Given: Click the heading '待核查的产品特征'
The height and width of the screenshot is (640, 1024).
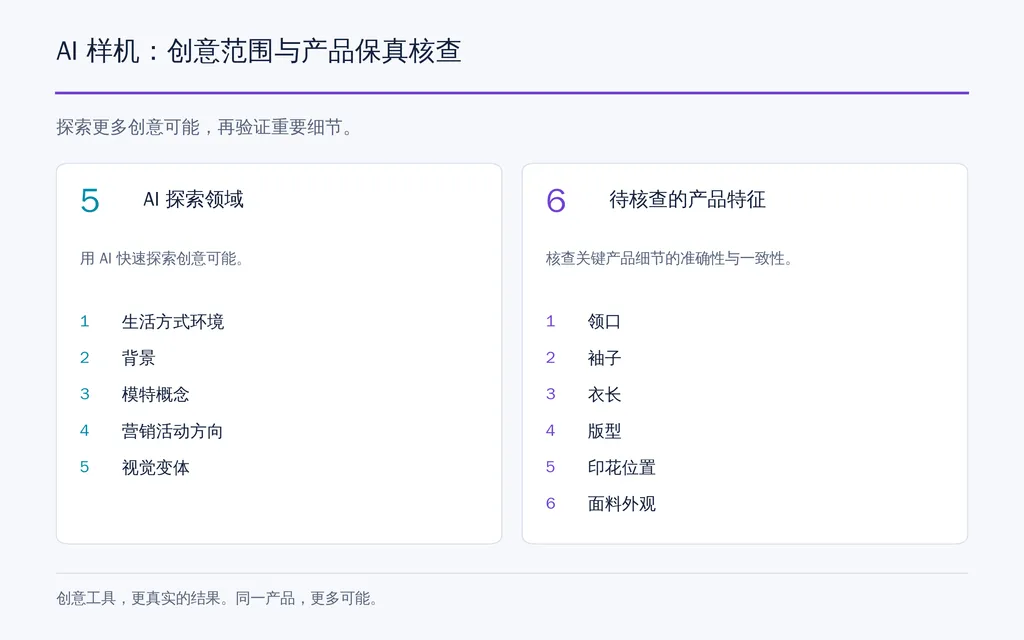Looking at the screenshot, I should [x=687, y=199].
